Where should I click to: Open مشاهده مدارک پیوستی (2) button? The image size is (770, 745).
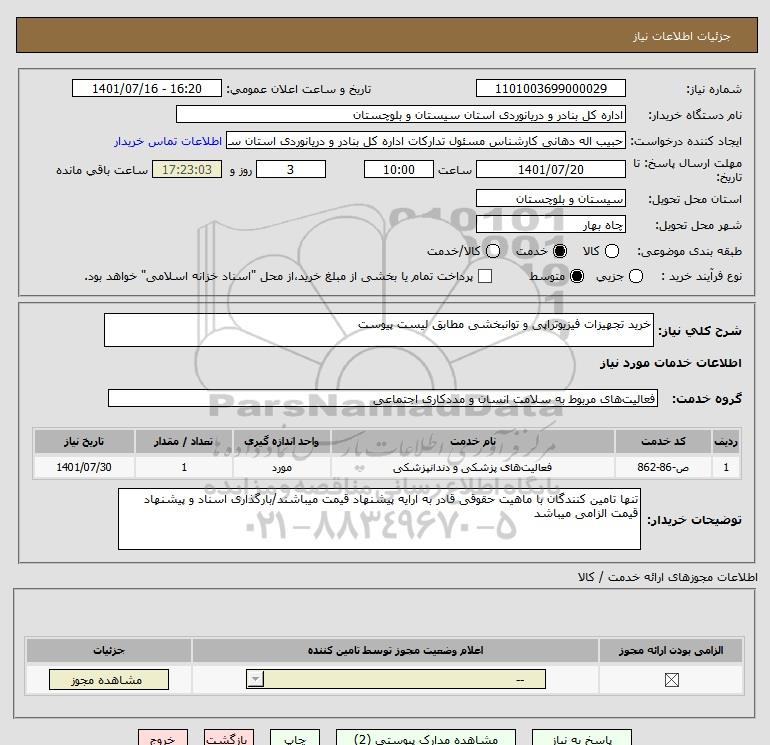426,738
